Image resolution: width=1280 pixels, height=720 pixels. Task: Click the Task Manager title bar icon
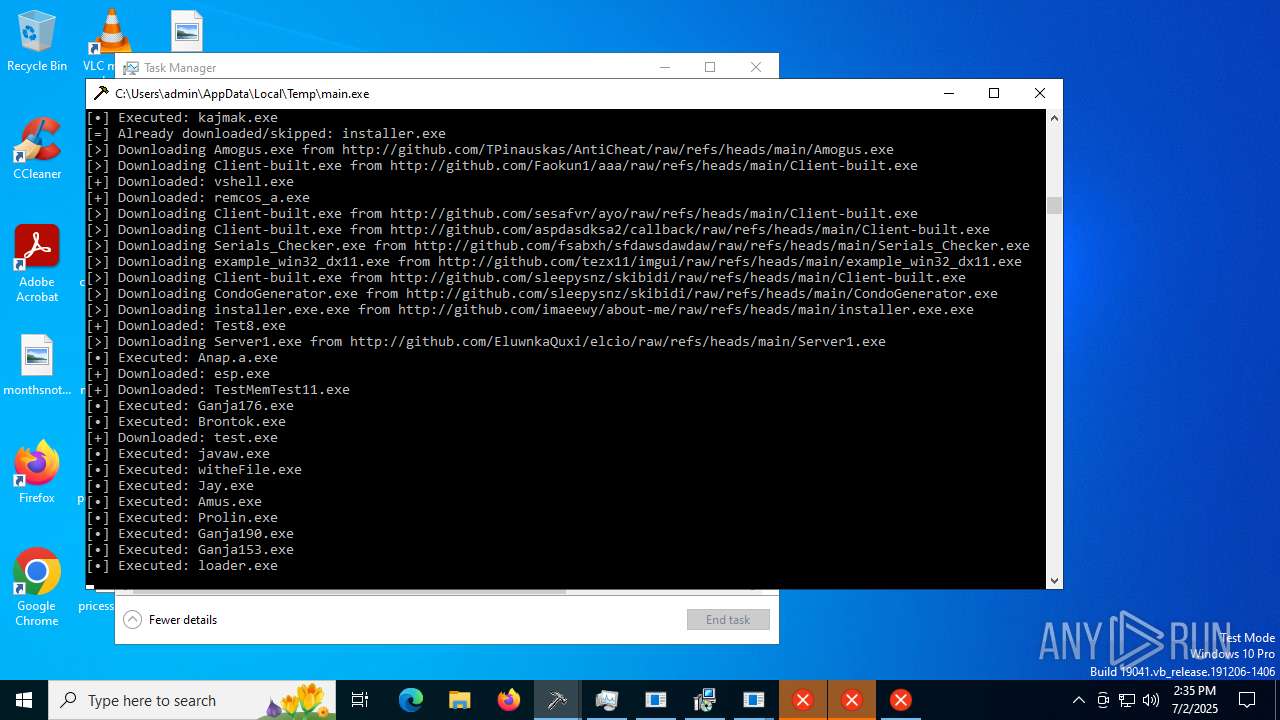click(x=130, y=67)
